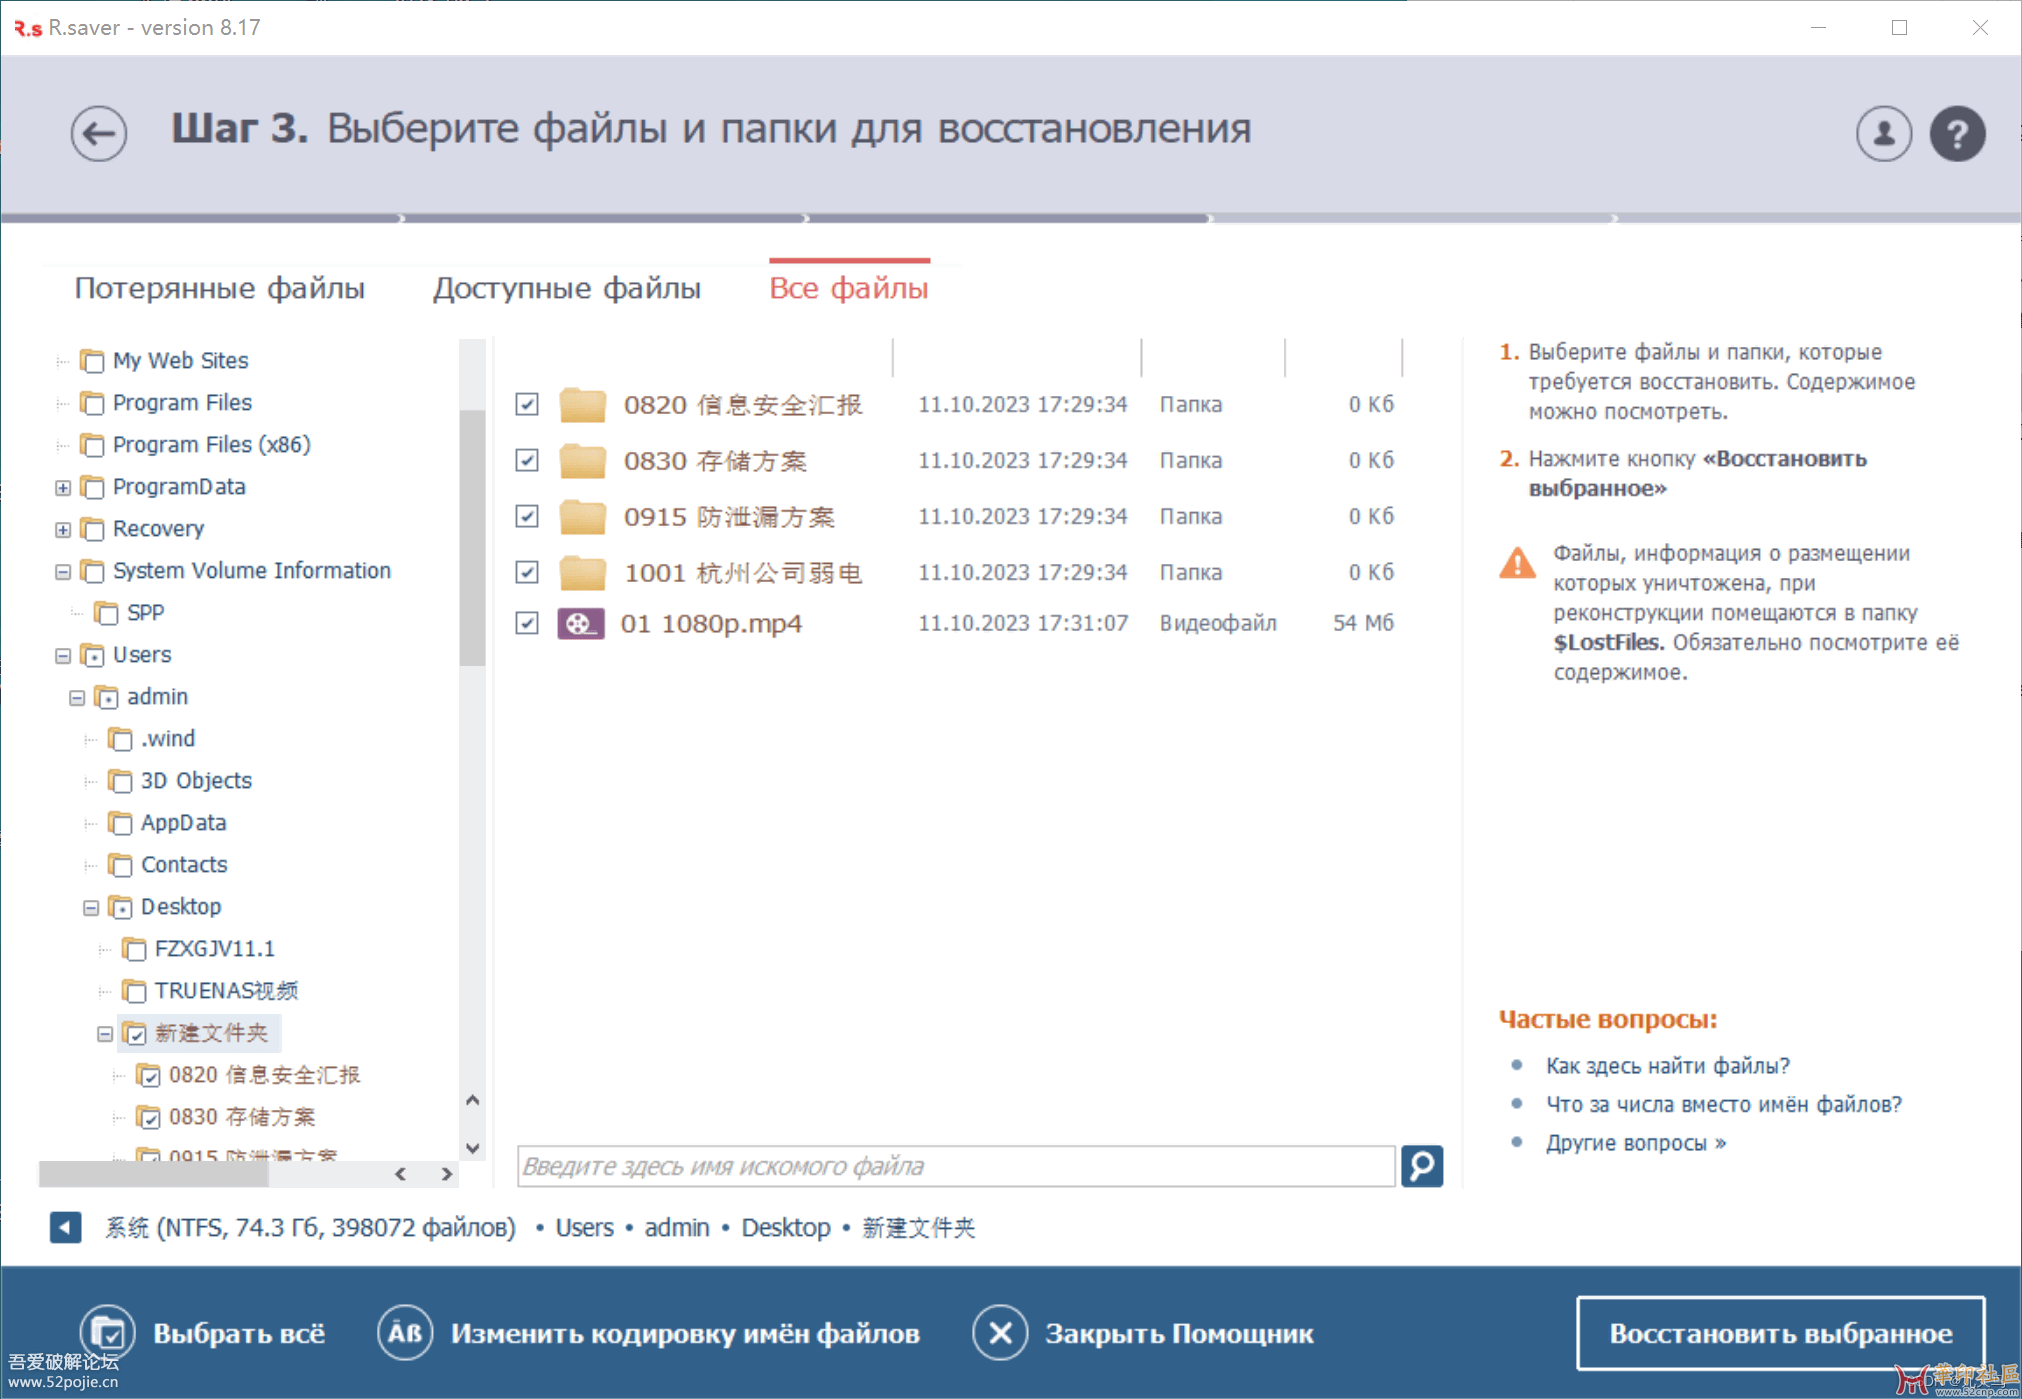2022x1399 pixels.
Task: Switch to Доступные файлы tab
Action: (566, 289)
